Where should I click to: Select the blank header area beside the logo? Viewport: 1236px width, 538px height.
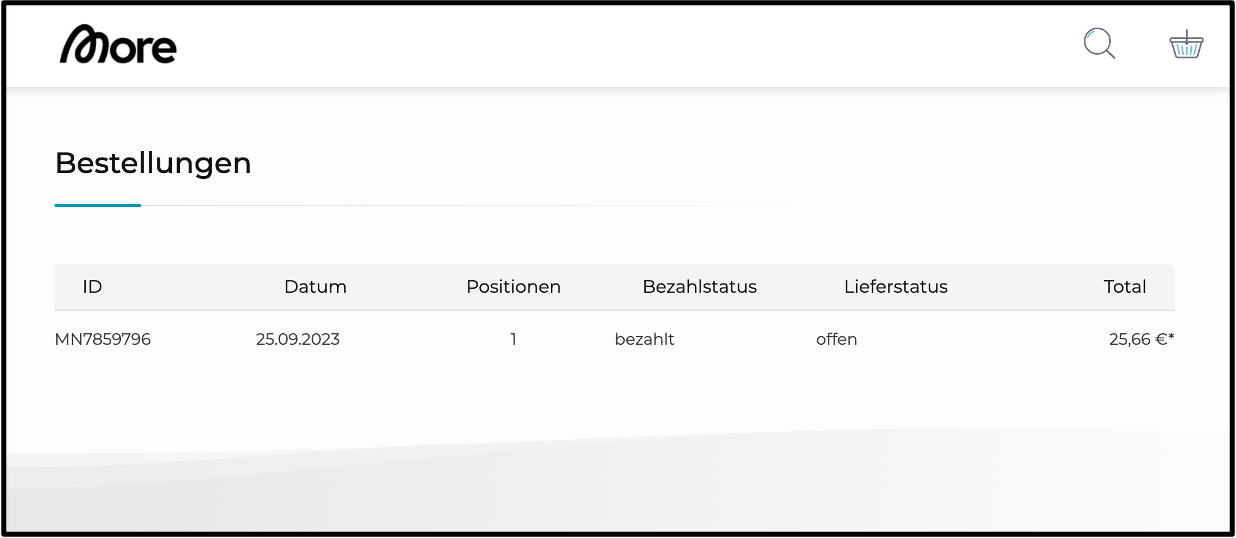pyautogui.click(x=630, y=45)
